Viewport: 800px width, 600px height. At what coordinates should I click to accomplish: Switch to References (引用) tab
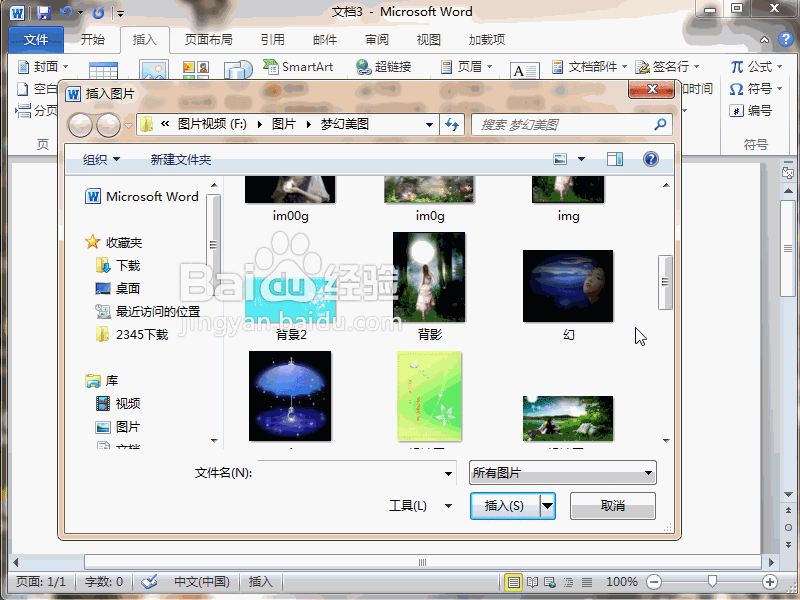pos(272,39)
